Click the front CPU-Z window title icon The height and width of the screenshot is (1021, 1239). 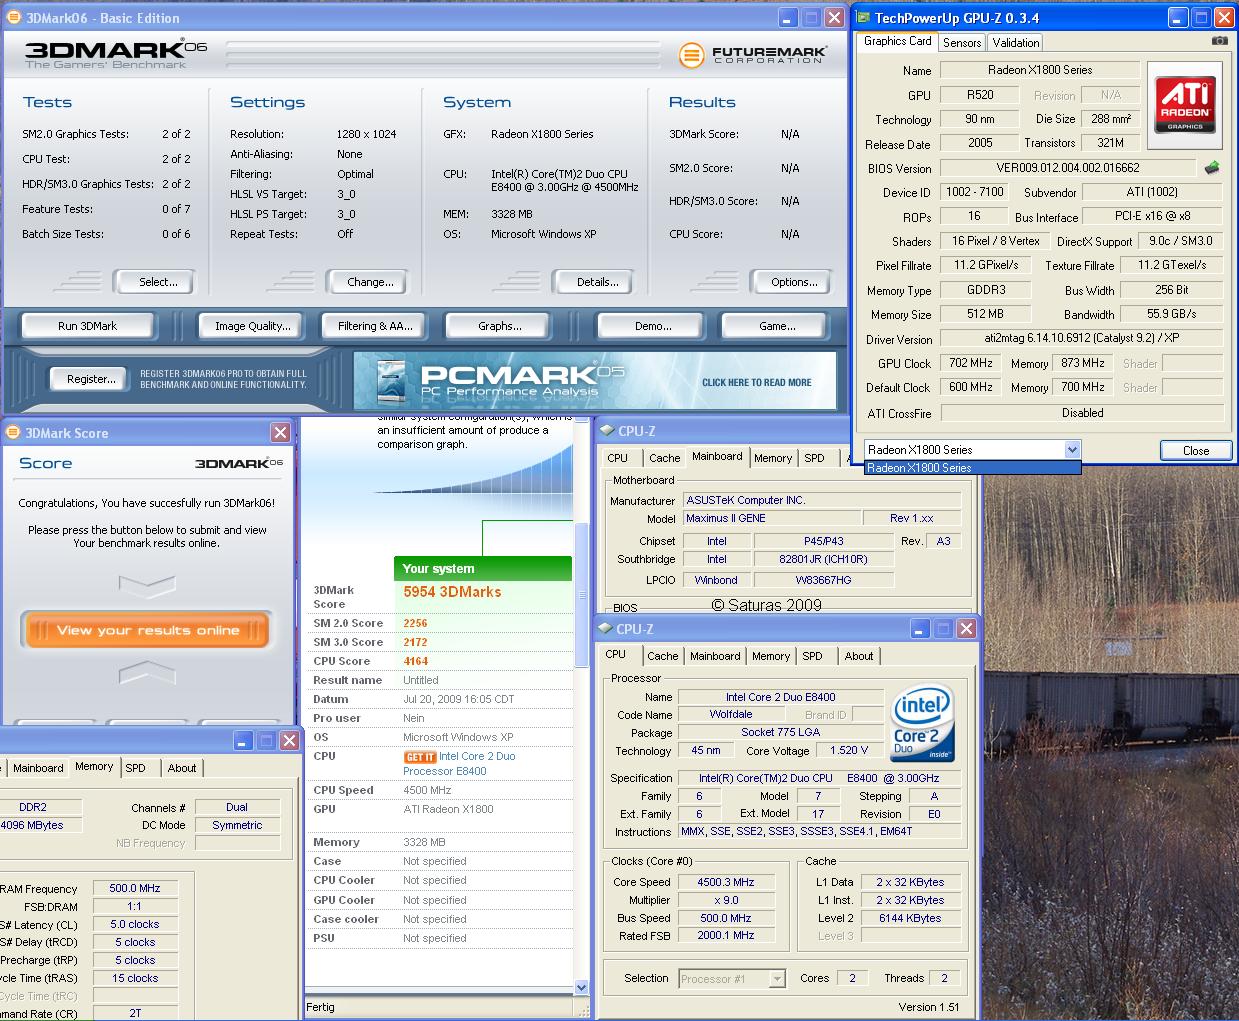point(606,629)
